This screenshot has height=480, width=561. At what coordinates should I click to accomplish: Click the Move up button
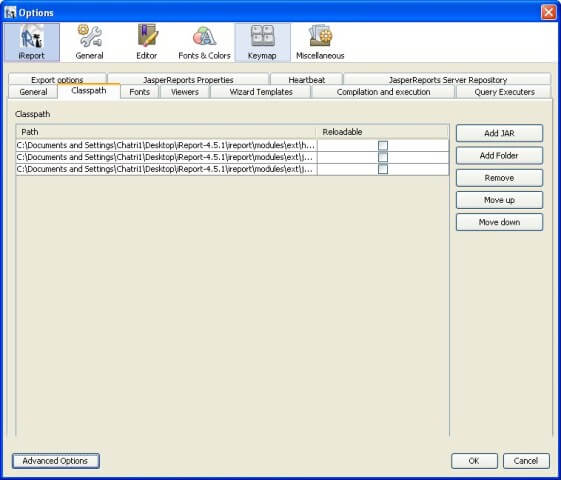pos(499,200)
